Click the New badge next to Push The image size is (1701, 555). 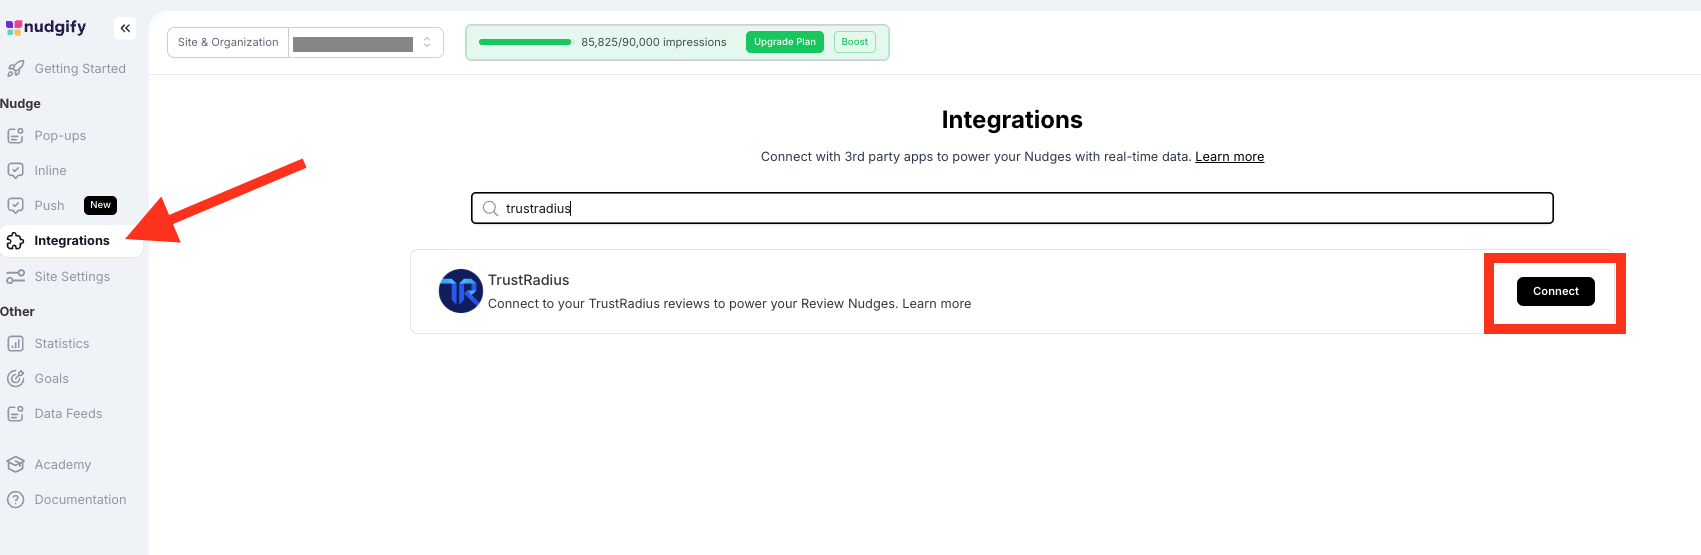click(x=100, y=205)
